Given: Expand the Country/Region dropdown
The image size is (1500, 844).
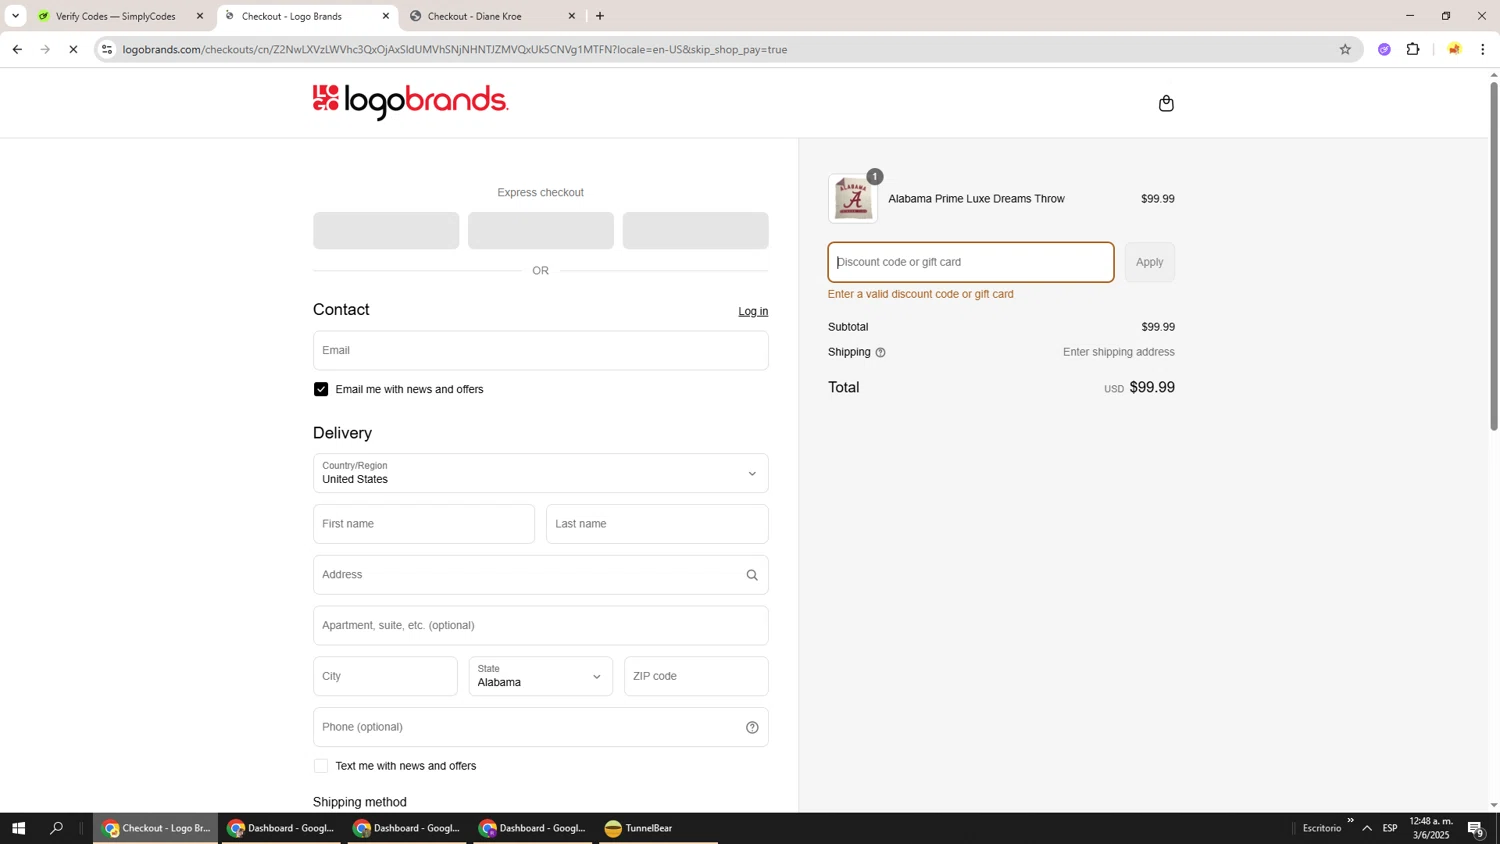Looking at the screenshot, I should pyautogui.click(x=540, y=473).
